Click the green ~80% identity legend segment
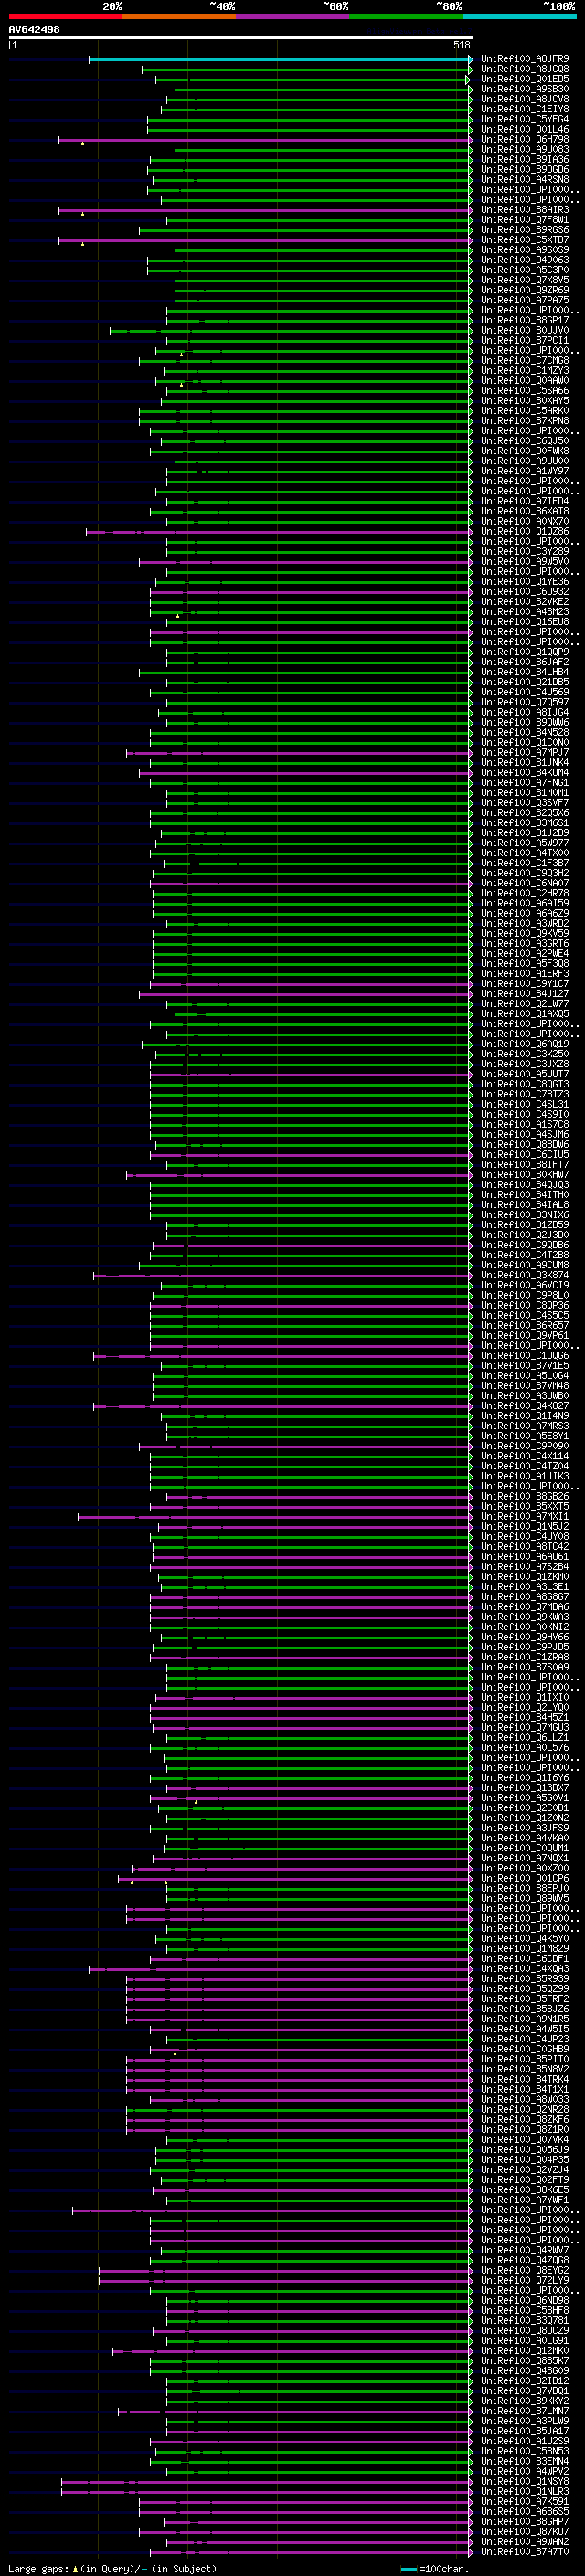The width and height of the screenshot is (585, 2576). [x=406, y=16]
